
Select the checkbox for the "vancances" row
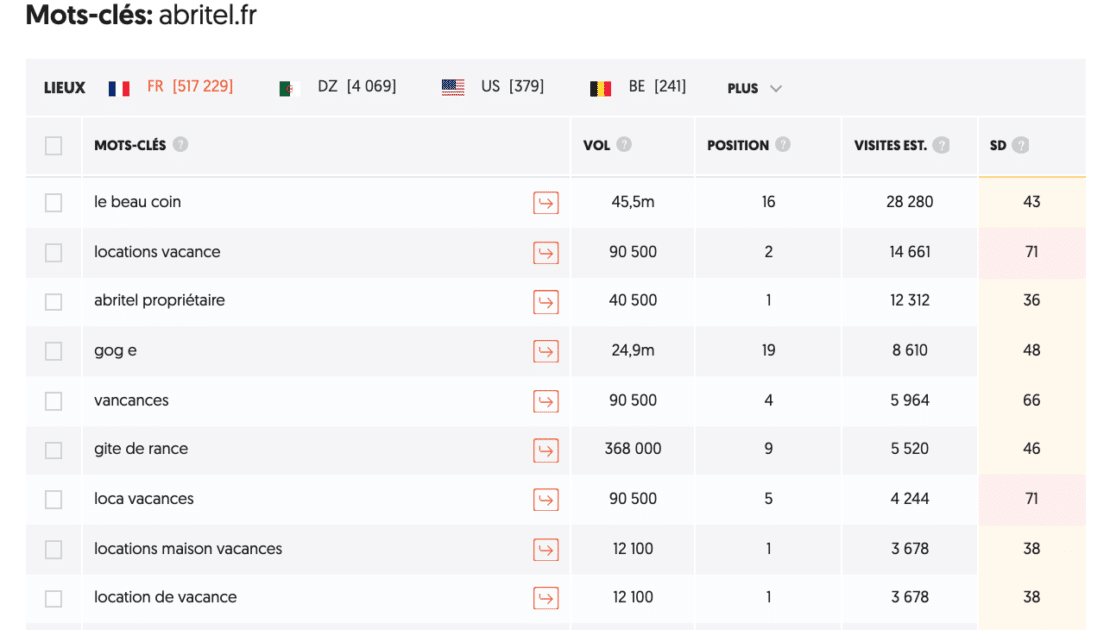pos(54,401)
